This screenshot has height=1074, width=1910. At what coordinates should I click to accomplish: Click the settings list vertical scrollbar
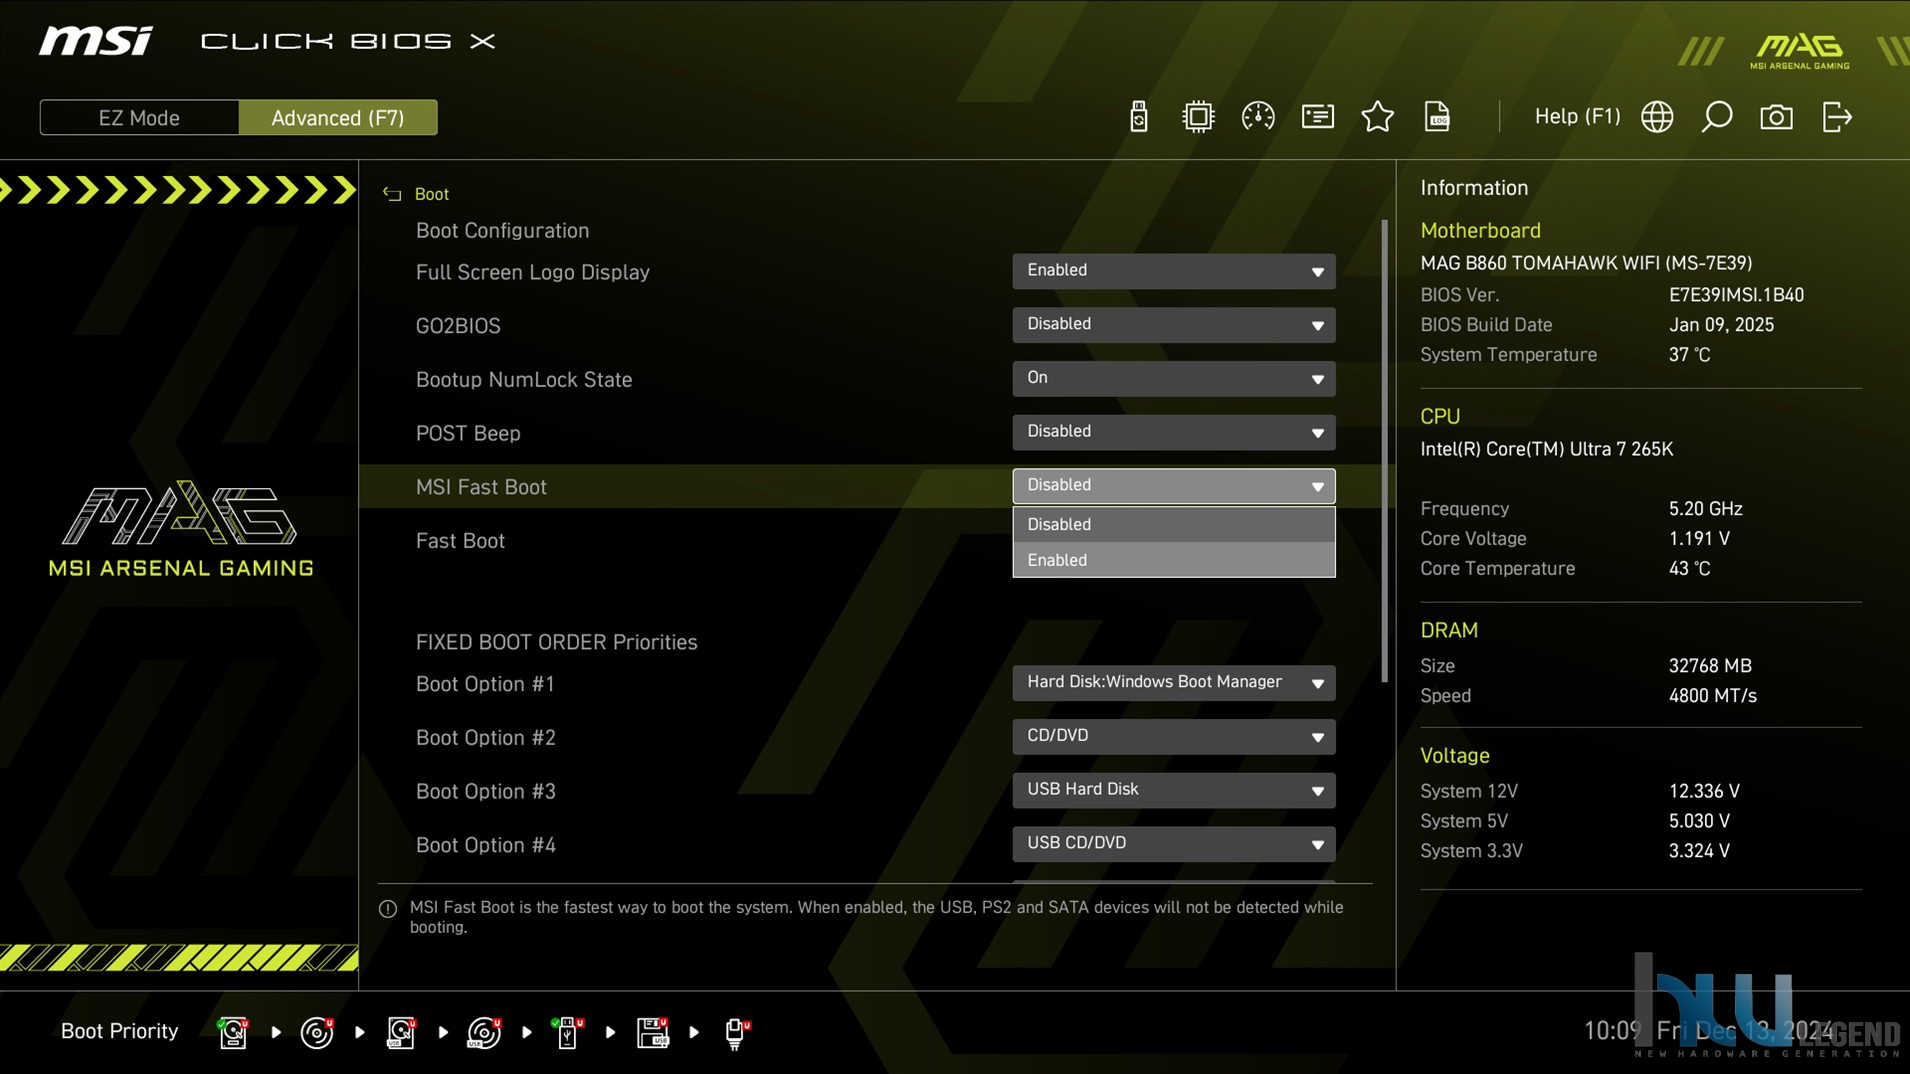1385,450
